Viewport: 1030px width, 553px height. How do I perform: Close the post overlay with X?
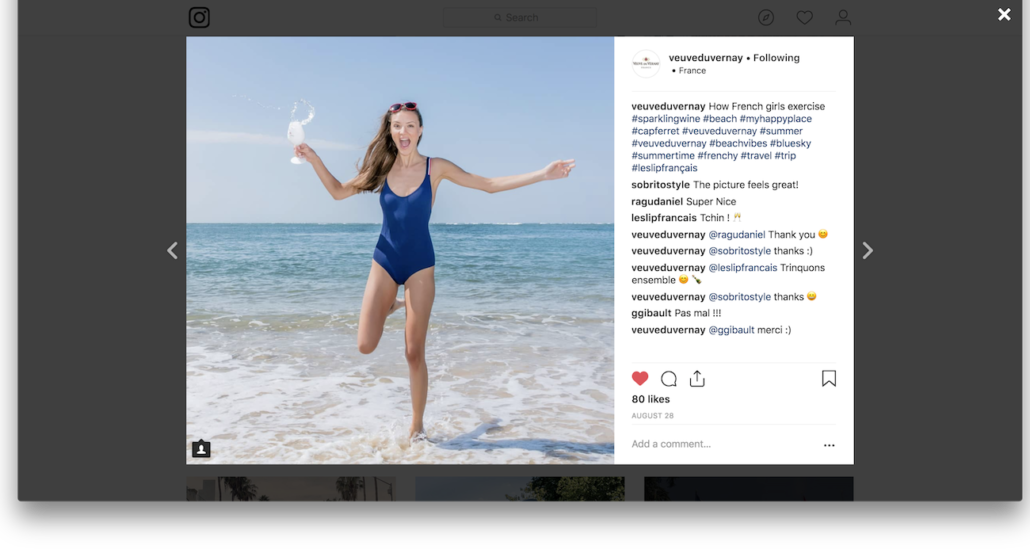coord(1004,14)
